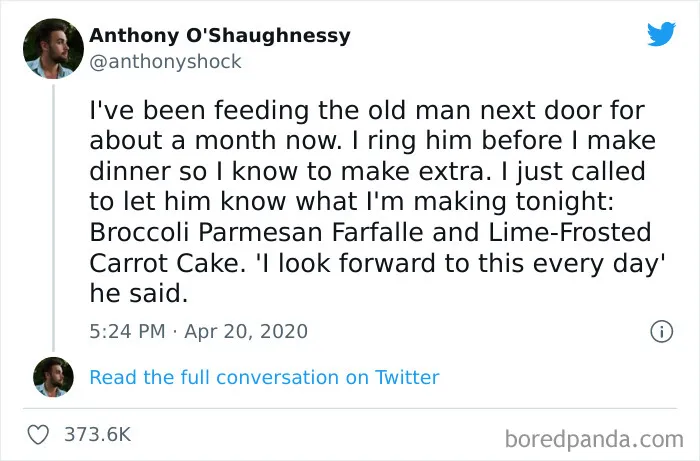
Task: Read the full conversation on Twitter
Action: point(264,378)
